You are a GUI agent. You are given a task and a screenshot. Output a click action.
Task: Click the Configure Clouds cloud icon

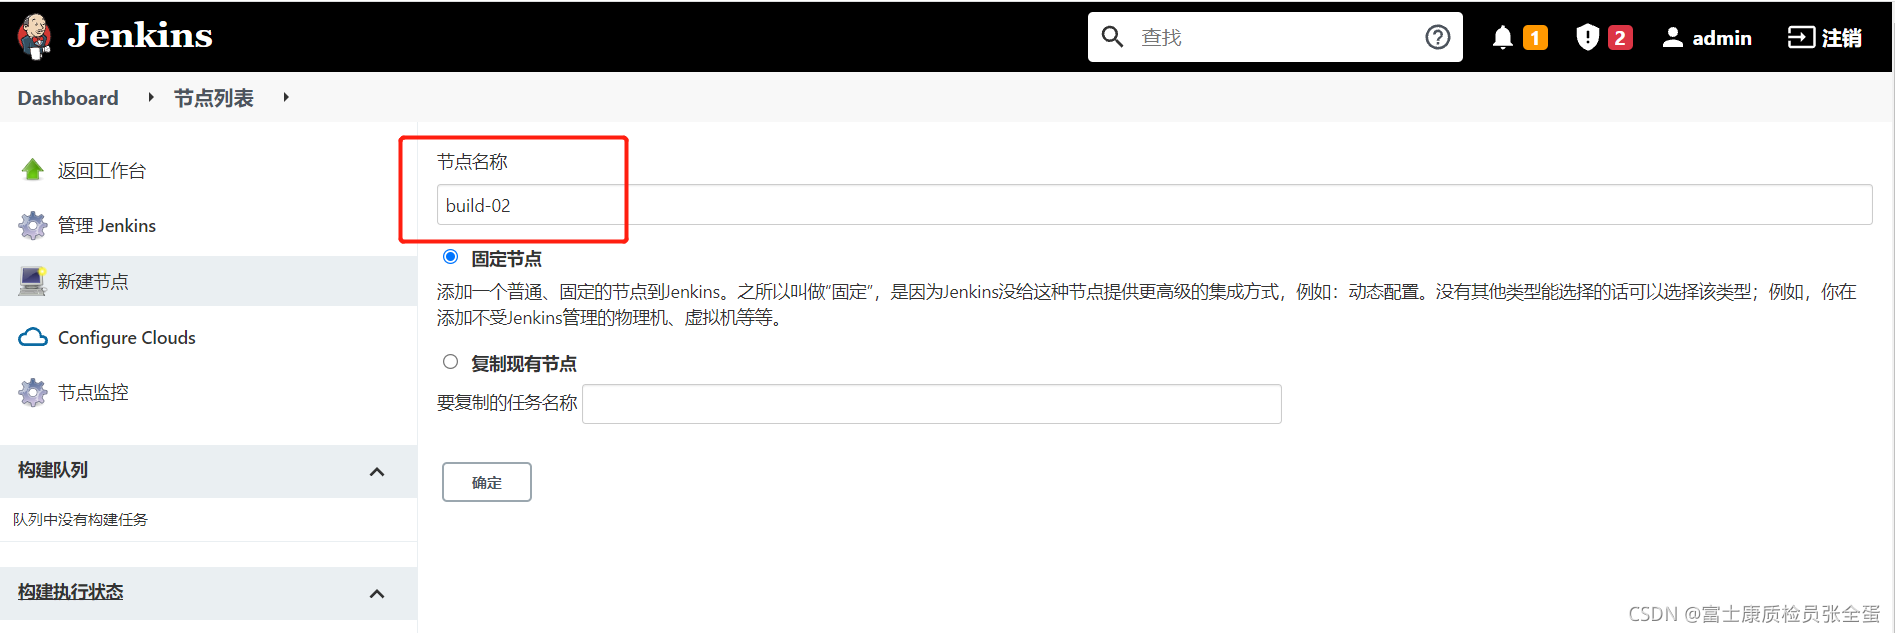tap(33, 338)
